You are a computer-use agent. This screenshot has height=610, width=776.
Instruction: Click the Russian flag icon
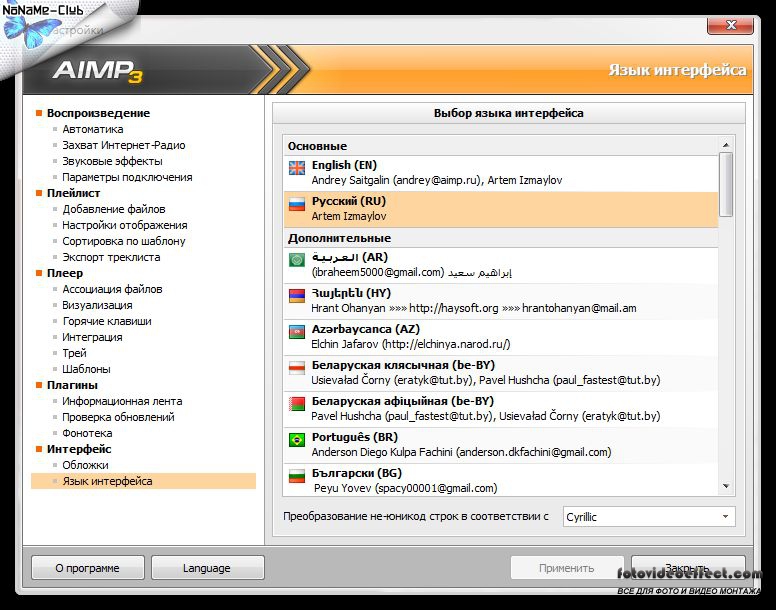[297, 204]
